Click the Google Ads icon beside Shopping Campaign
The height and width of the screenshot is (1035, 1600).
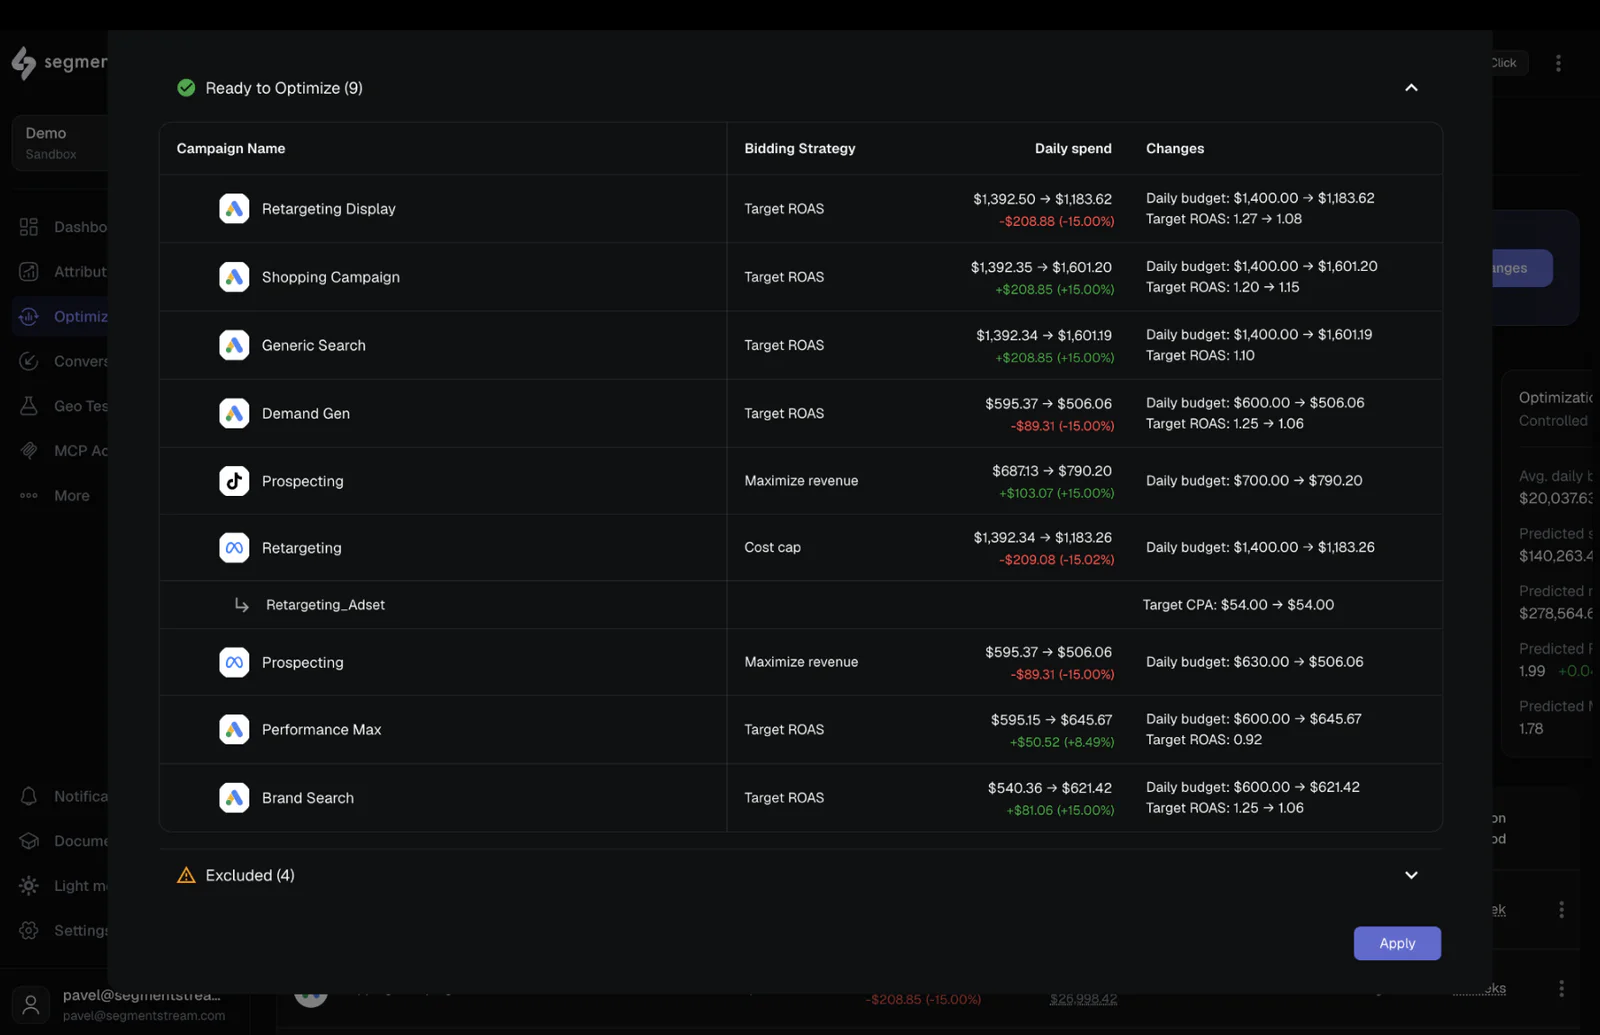click(234, 277)
